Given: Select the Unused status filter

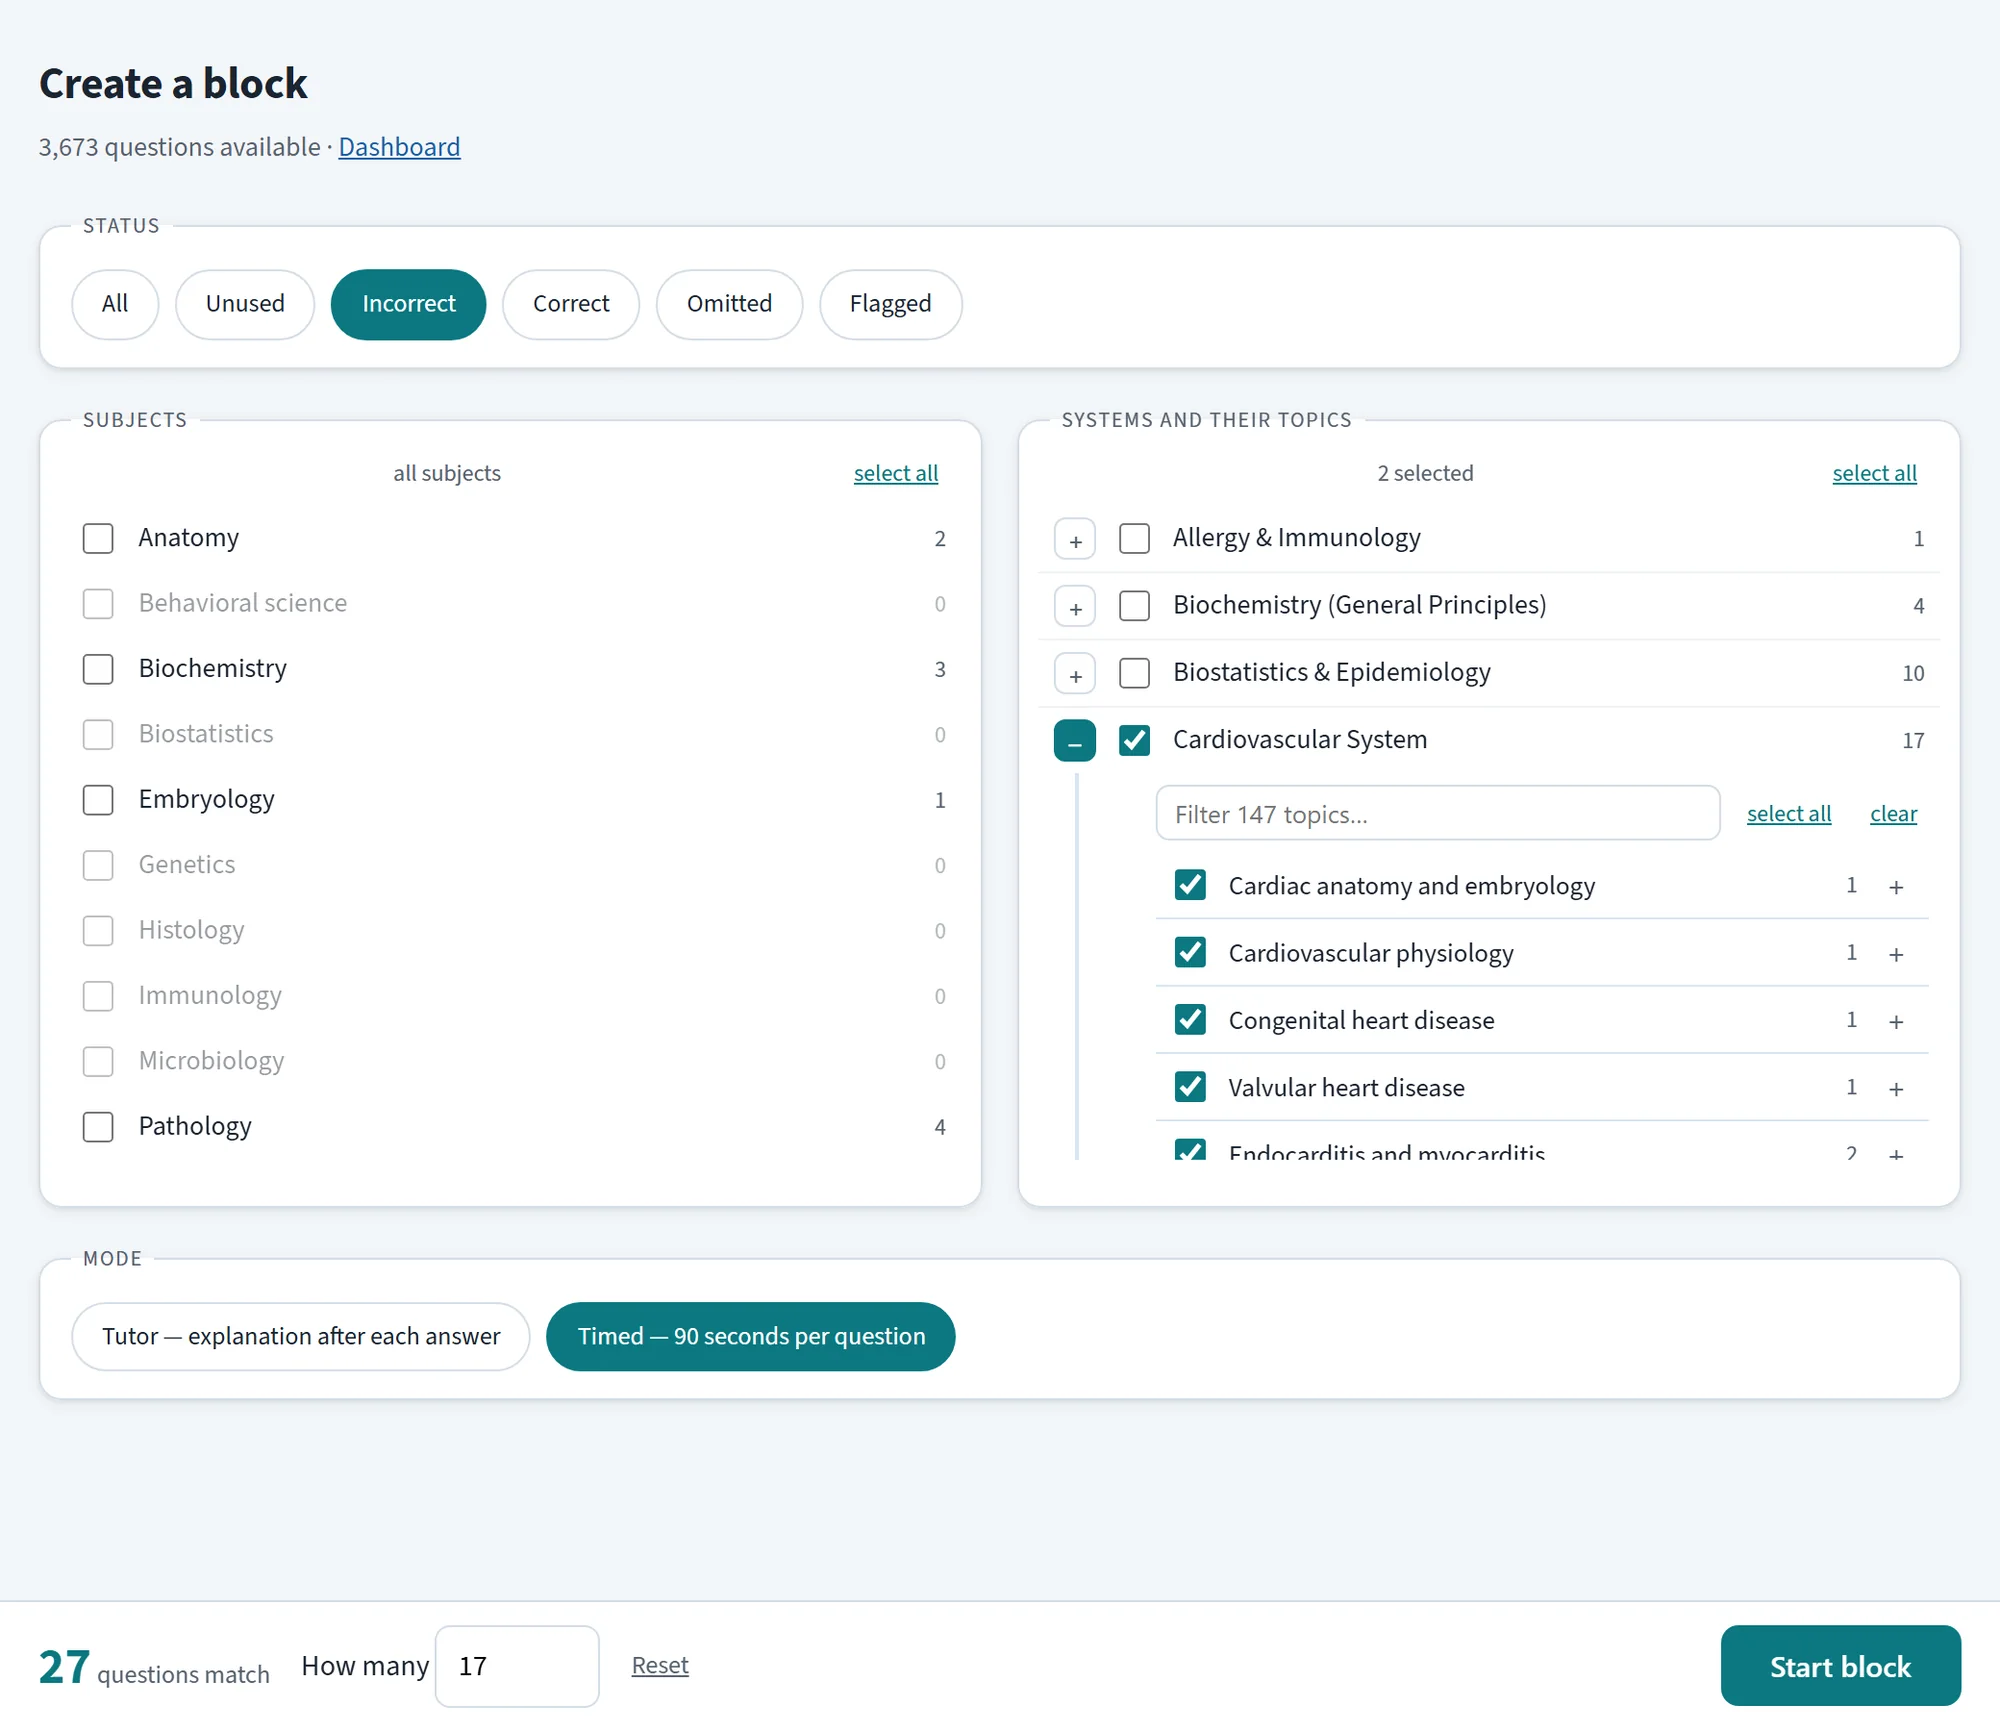Looking at the screenshot, I should tap(245, 304).
